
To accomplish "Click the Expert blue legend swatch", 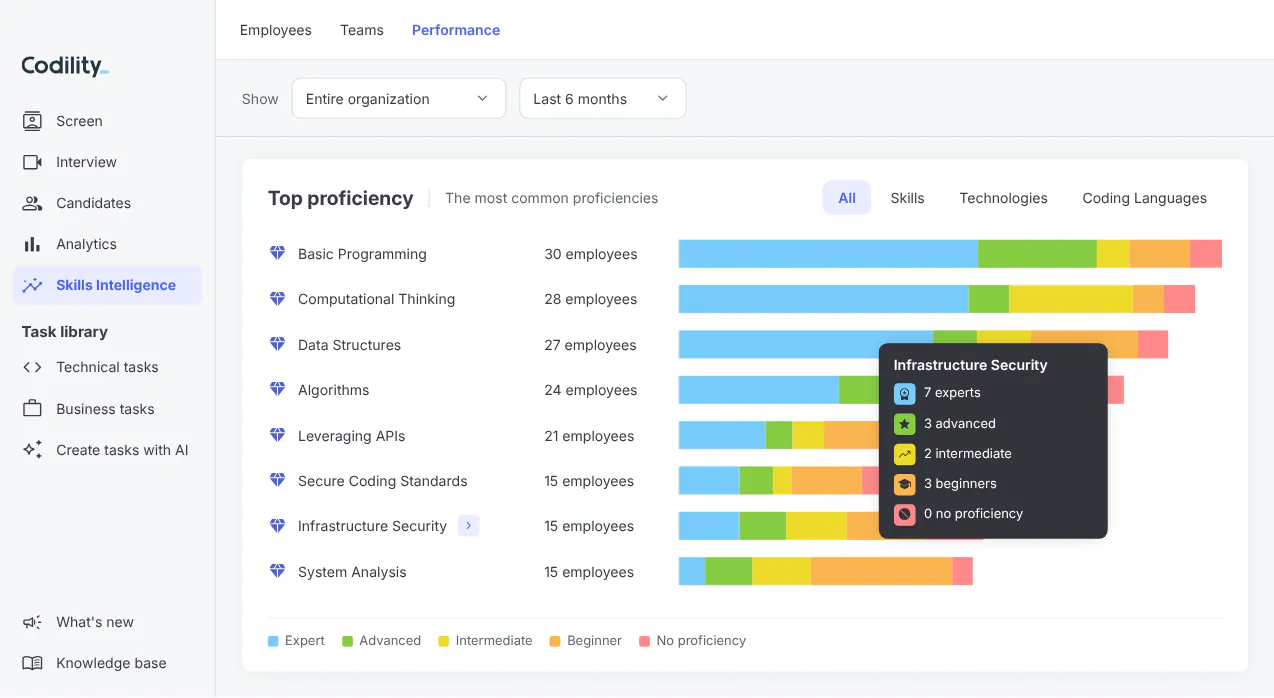I will 273,641.
